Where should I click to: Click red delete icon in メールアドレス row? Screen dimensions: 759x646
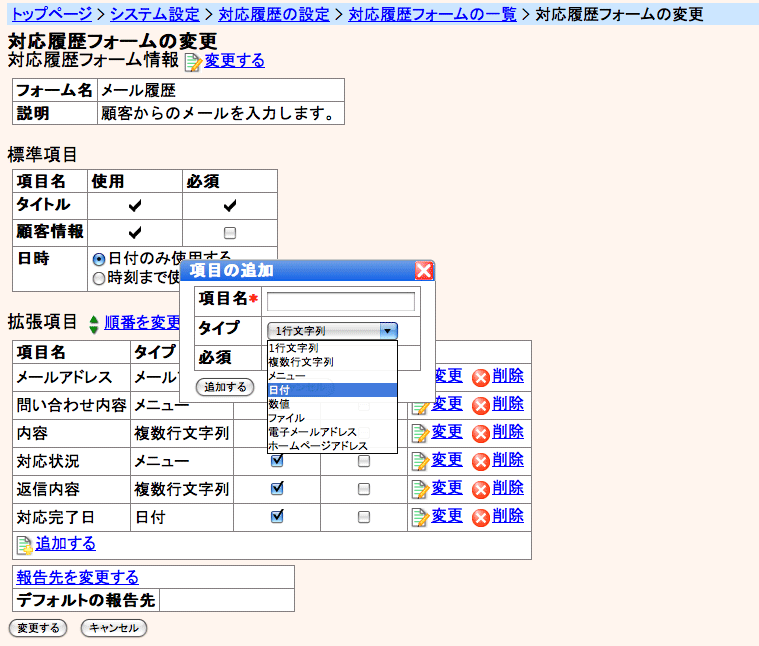pyautogui.click(x=480, y=377)
